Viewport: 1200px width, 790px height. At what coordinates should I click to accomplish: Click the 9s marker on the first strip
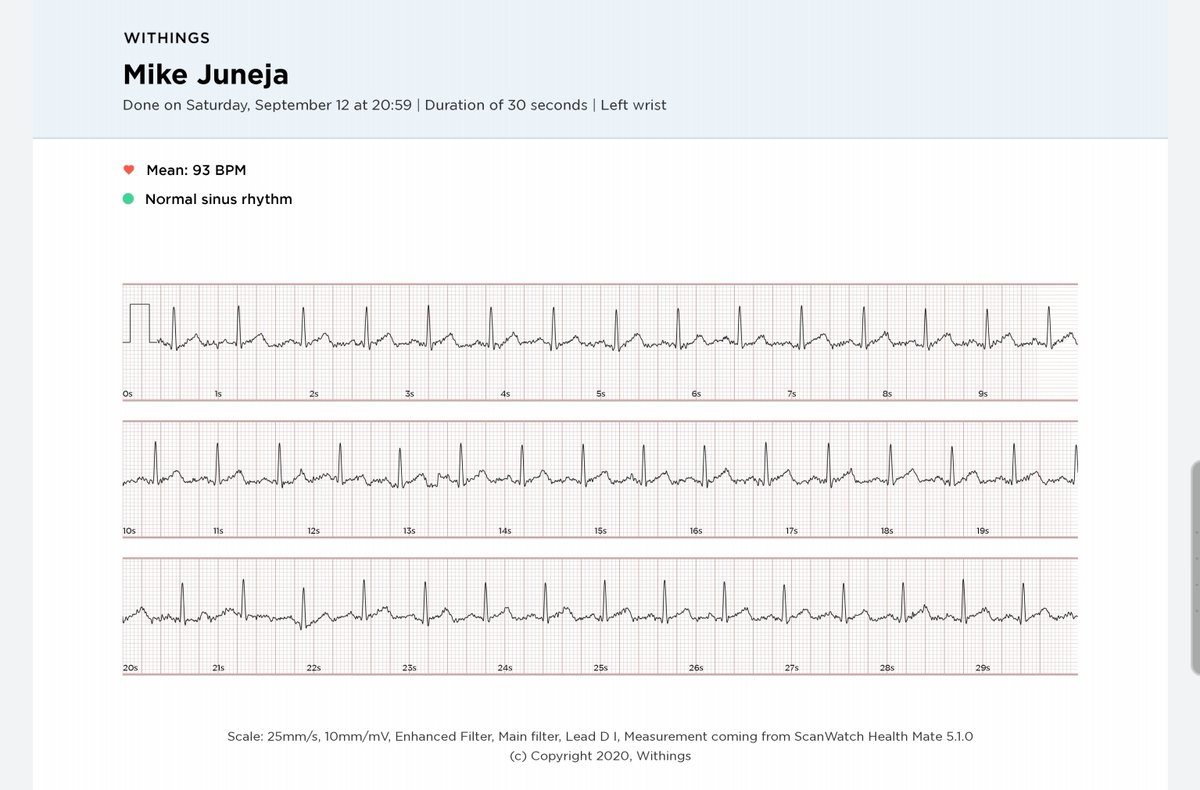tap(982, 394)
